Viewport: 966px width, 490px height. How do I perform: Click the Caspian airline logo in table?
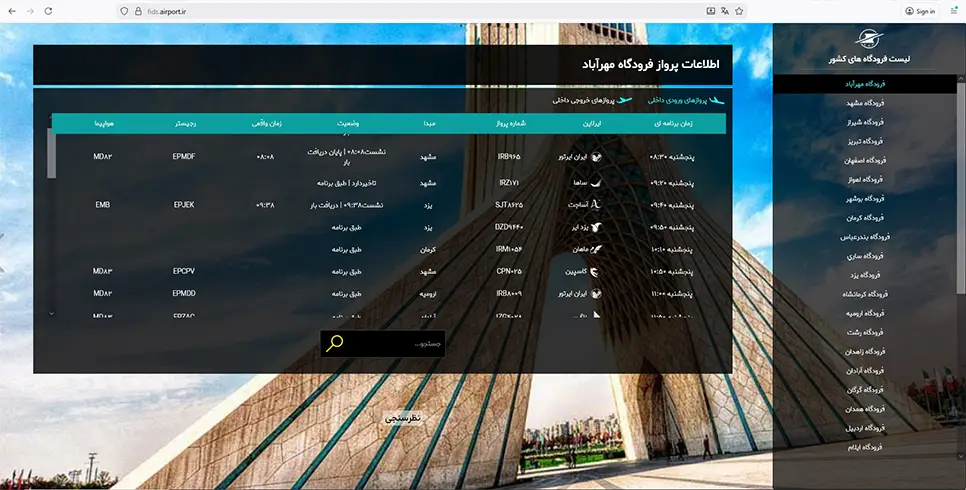pyautogui.click(x=594, y=272)
